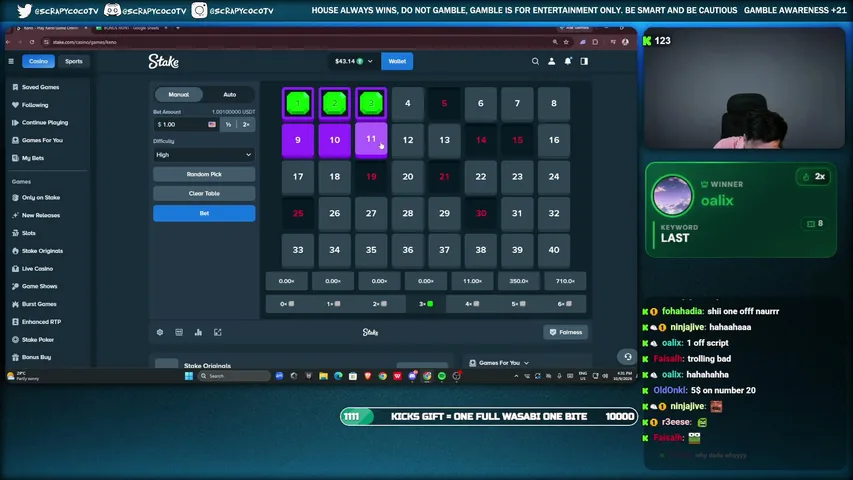Open the Fairness button
This screenshot has width=853, height=480.
pyautogui.click(x=566, y=332)
